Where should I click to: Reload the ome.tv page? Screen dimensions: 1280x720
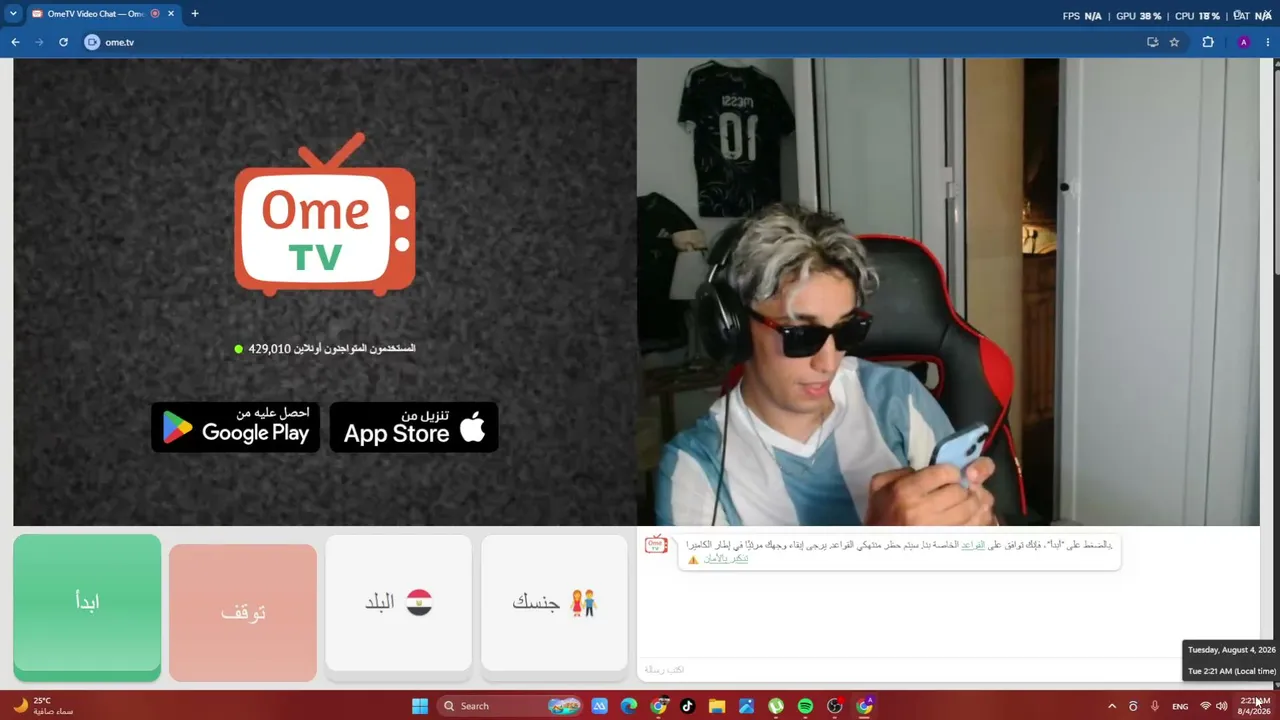[x=63, y=42]
